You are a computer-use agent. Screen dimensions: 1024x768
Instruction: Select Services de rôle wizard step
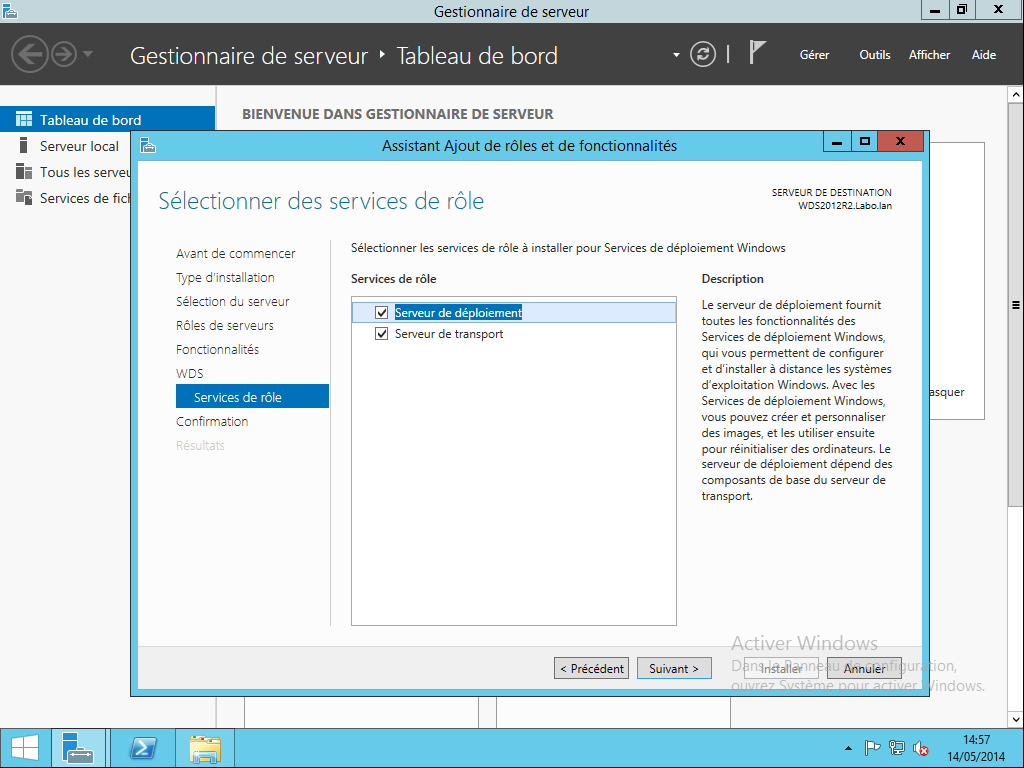pyautogui.click(x=252, y=396)
